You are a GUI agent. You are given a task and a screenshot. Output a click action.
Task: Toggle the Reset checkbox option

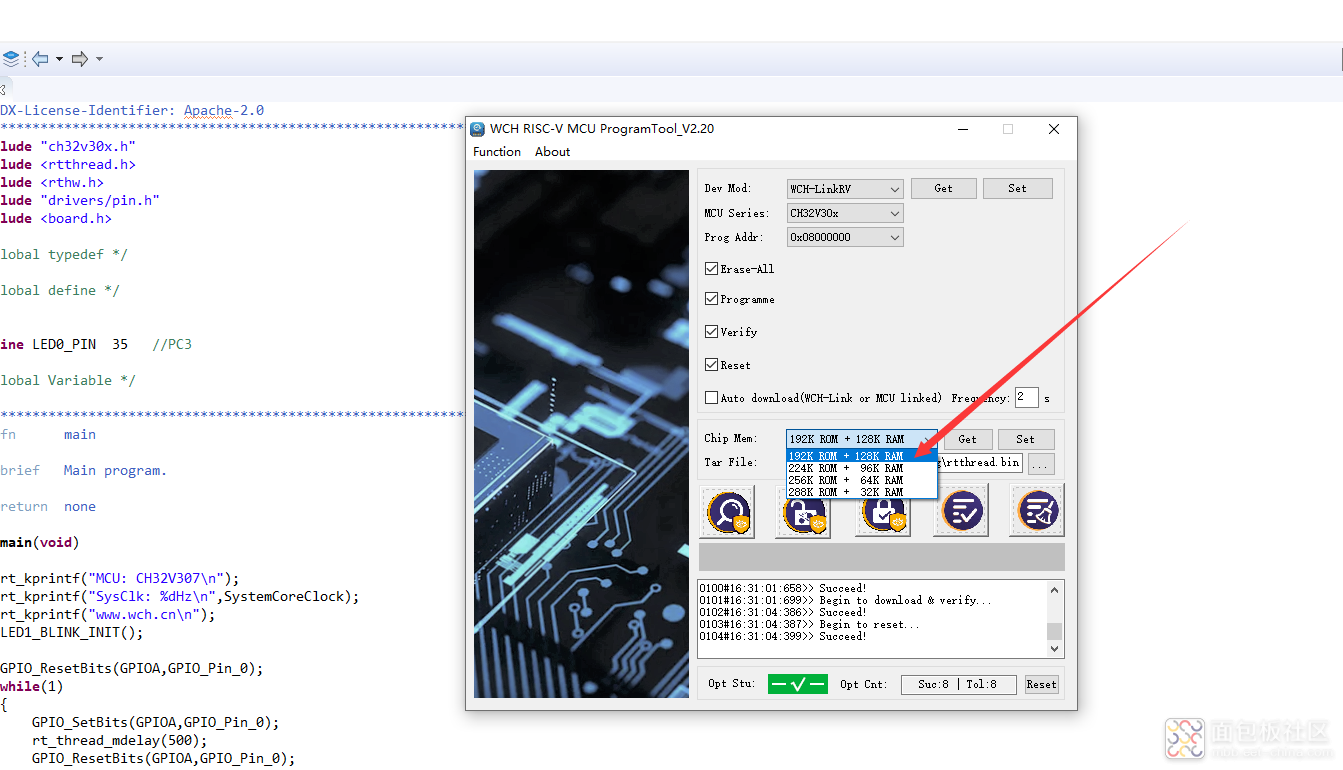712,365
